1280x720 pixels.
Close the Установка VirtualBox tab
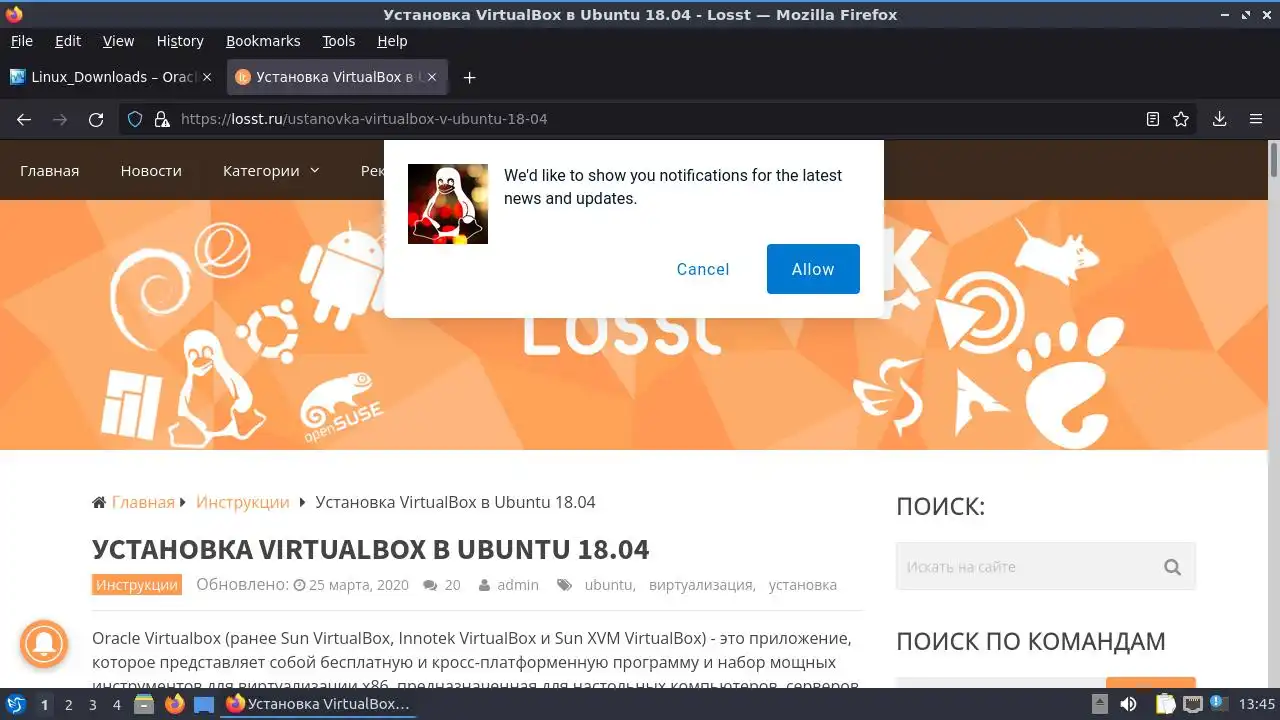[x=432, y=77]
